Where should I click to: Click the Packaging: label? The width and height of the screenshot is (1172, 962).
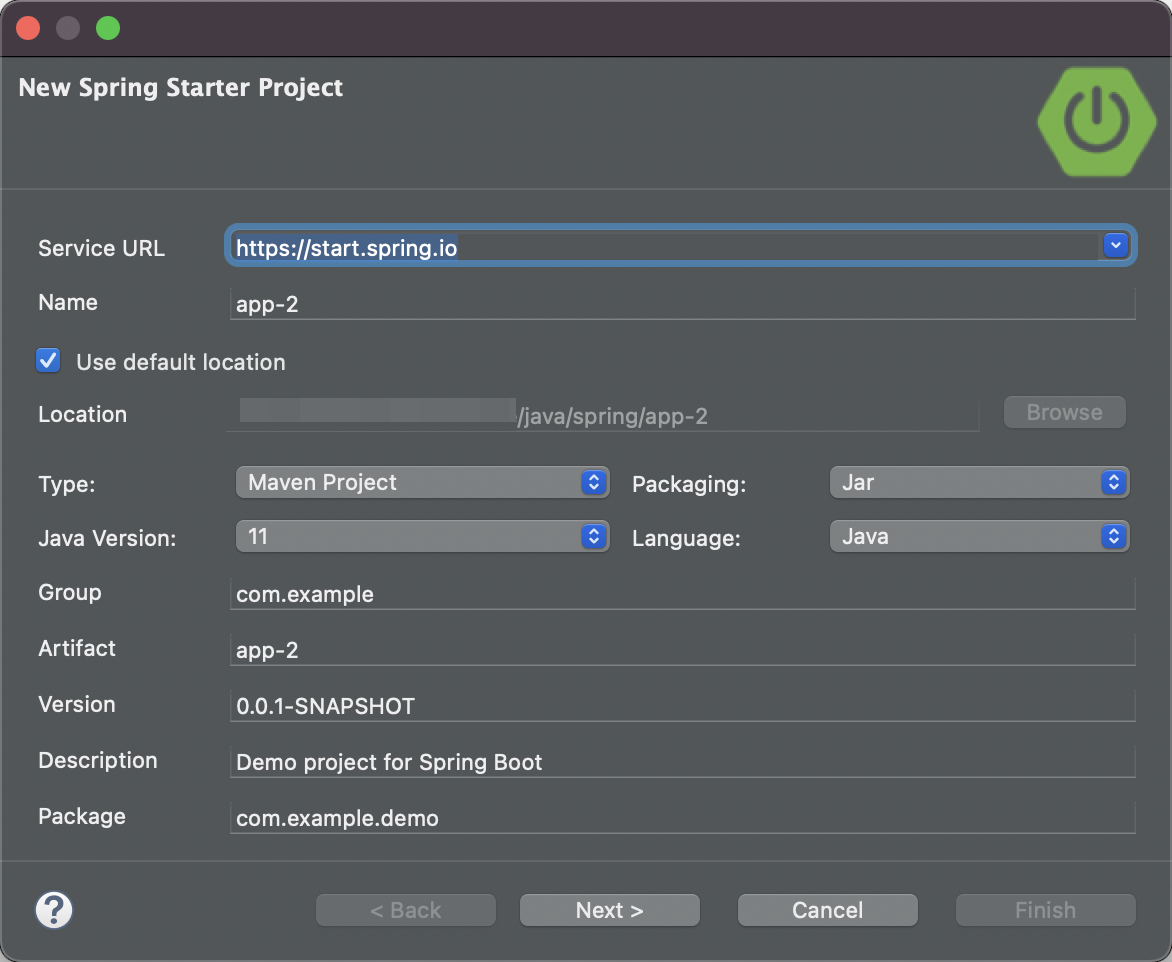689,484
